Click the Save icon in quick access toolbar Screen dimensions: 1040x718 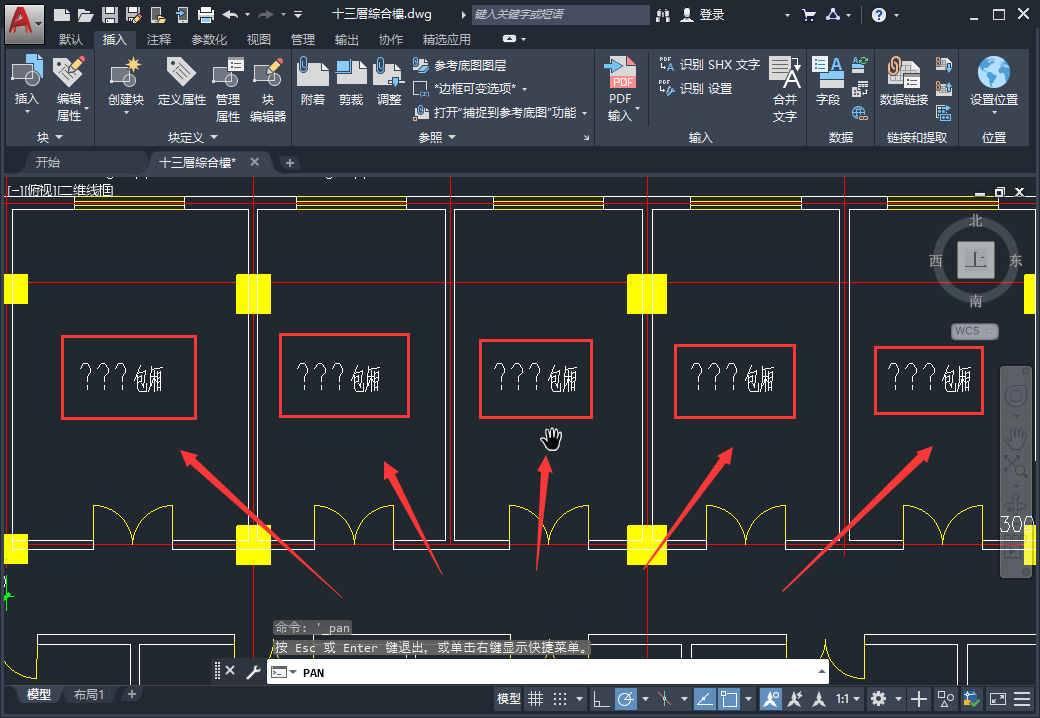[x=109, y=15]
